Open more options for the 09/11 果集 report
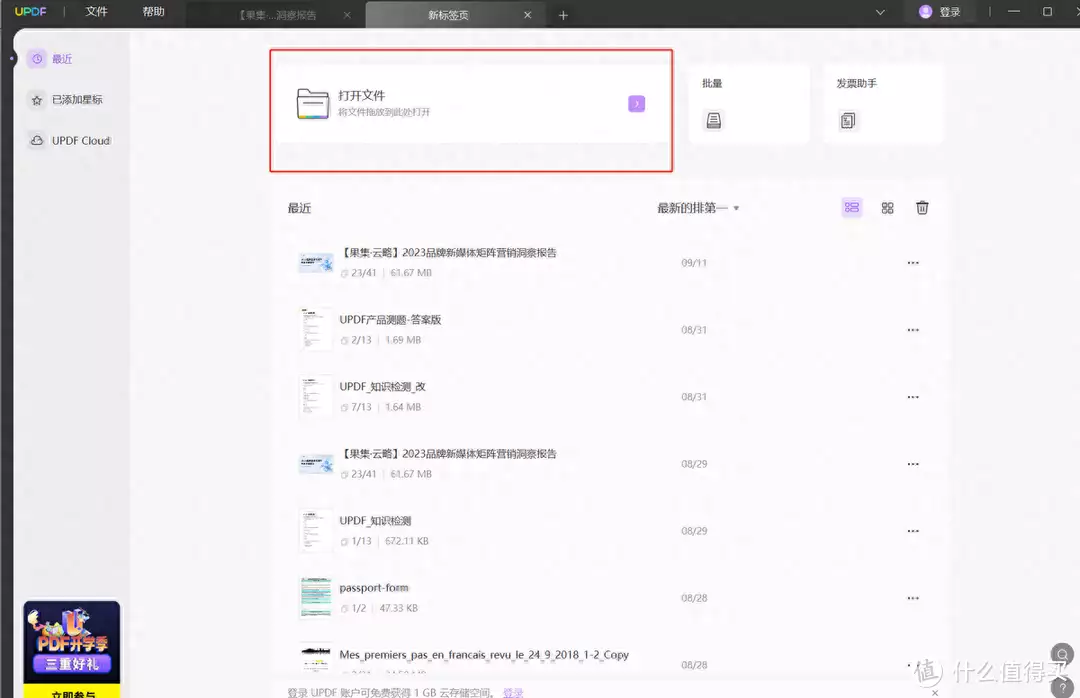The image size is (1080, 698). (913, 263)
